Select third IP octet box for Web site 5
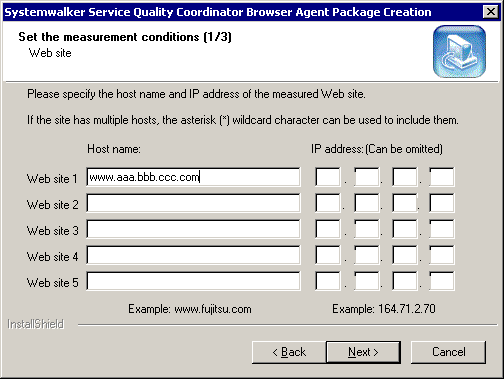 click(x=405, y=281)
